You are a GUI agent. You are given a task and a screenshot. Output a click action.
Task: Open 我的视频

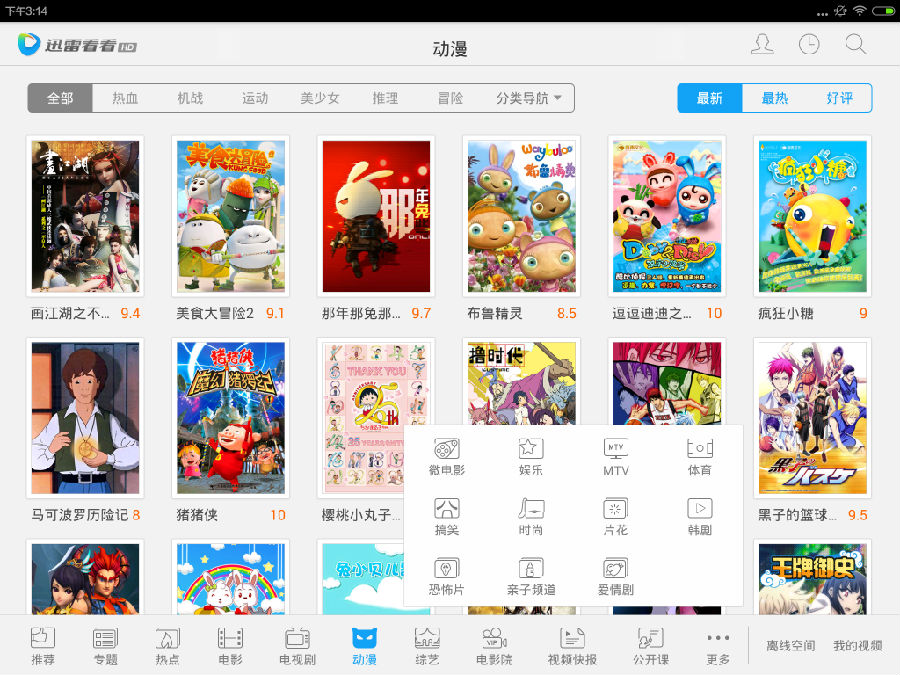point(858,646)
